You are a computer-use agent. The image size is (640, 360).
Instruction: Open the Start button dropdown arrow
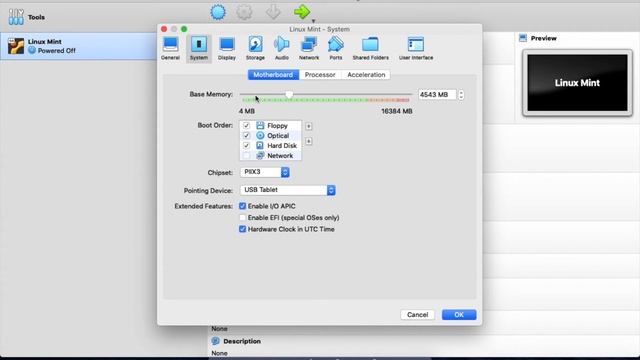313,21
